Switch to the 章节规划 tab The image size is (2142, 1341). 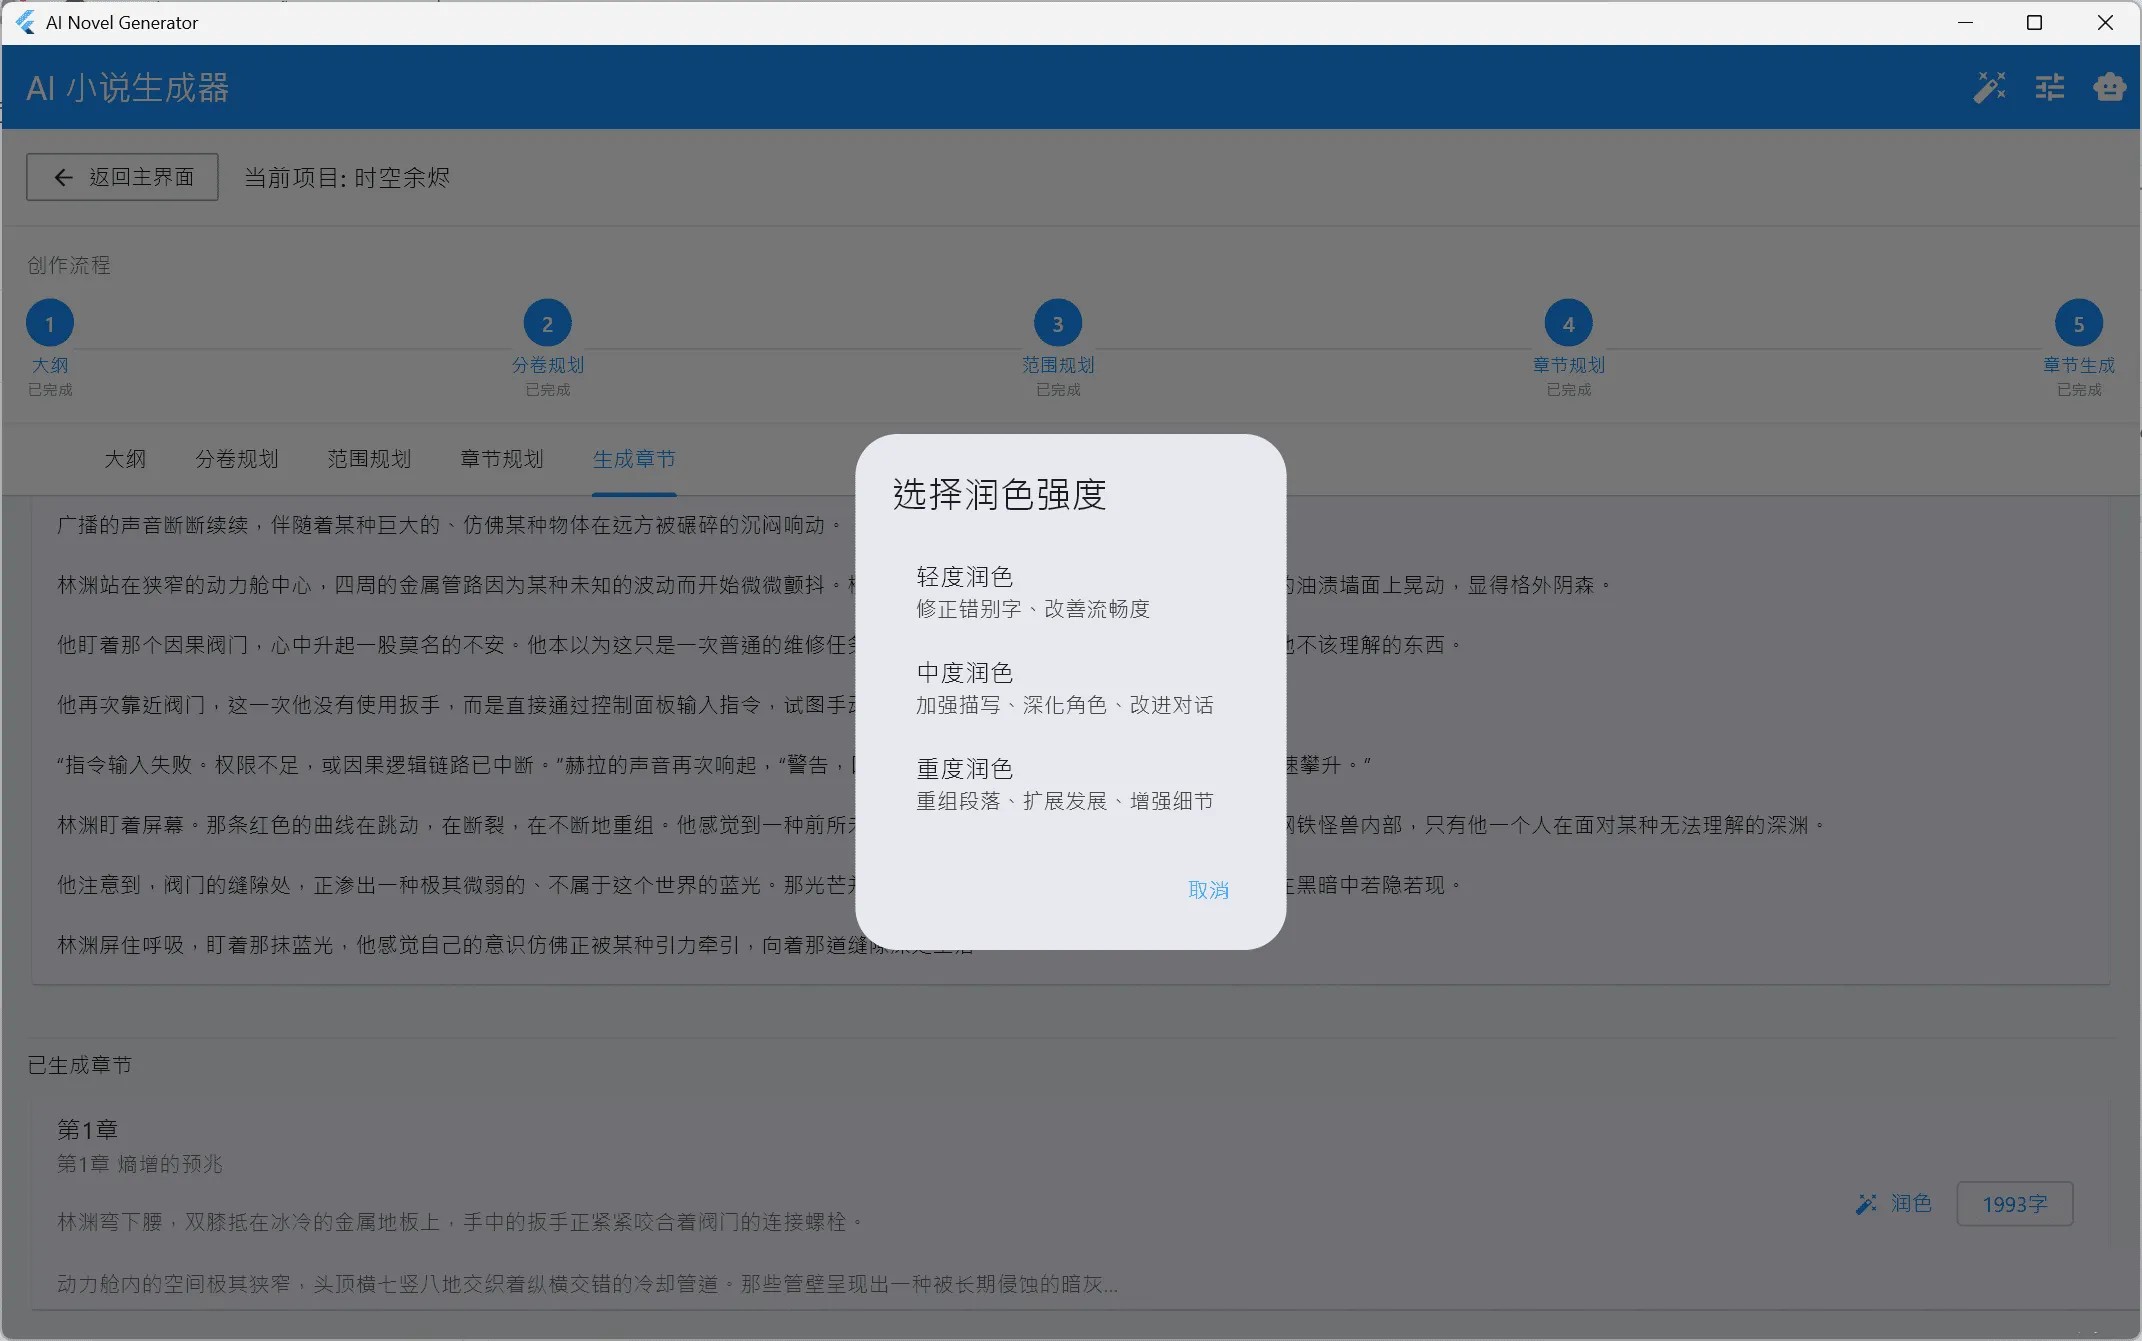coord(501,459)
